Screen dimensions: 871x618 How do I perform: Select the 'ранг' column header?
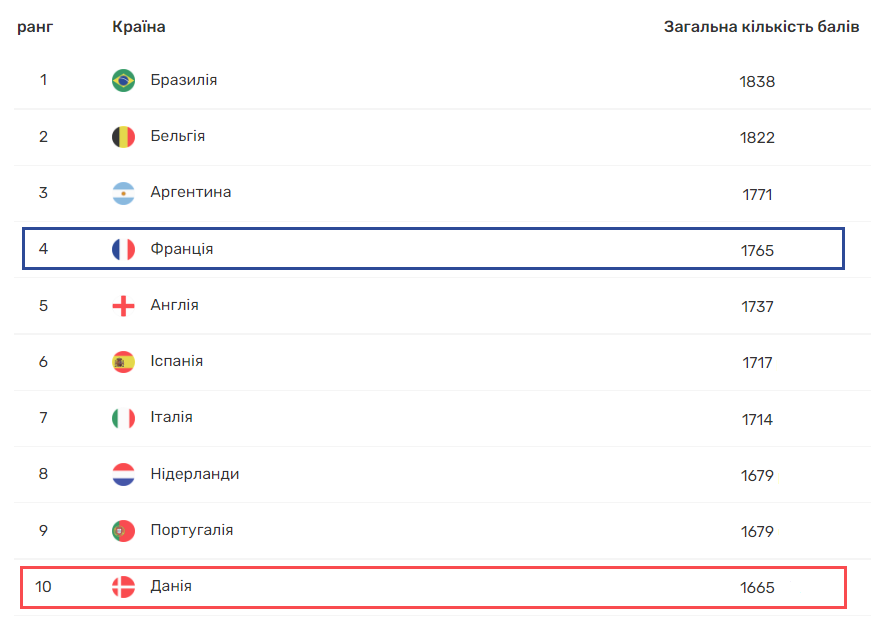[x=35, y=27]
